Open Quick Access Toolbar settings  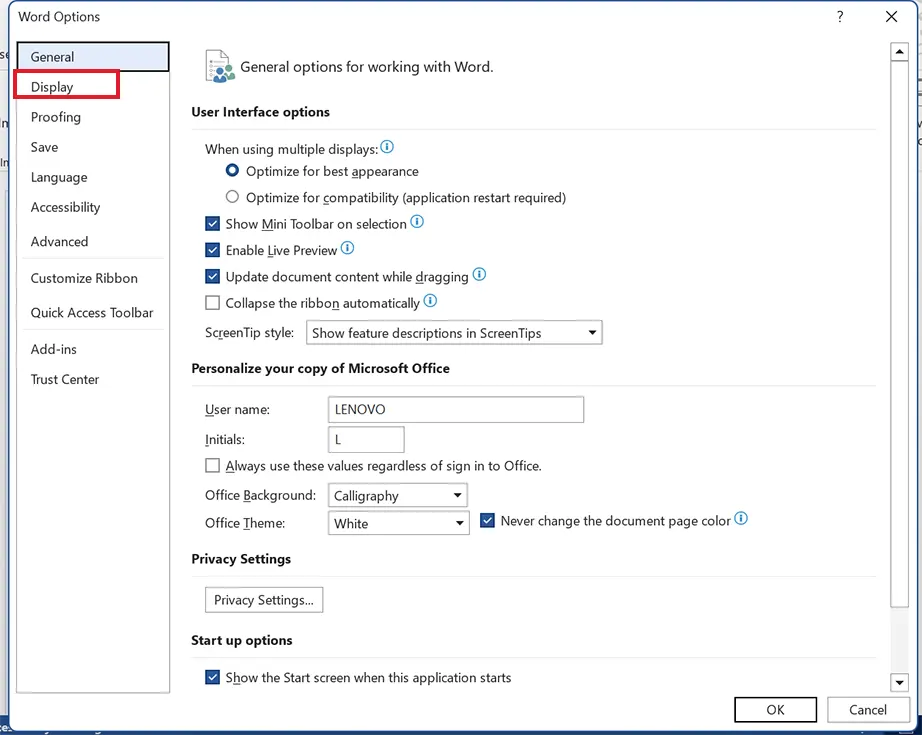click(93, 313)
